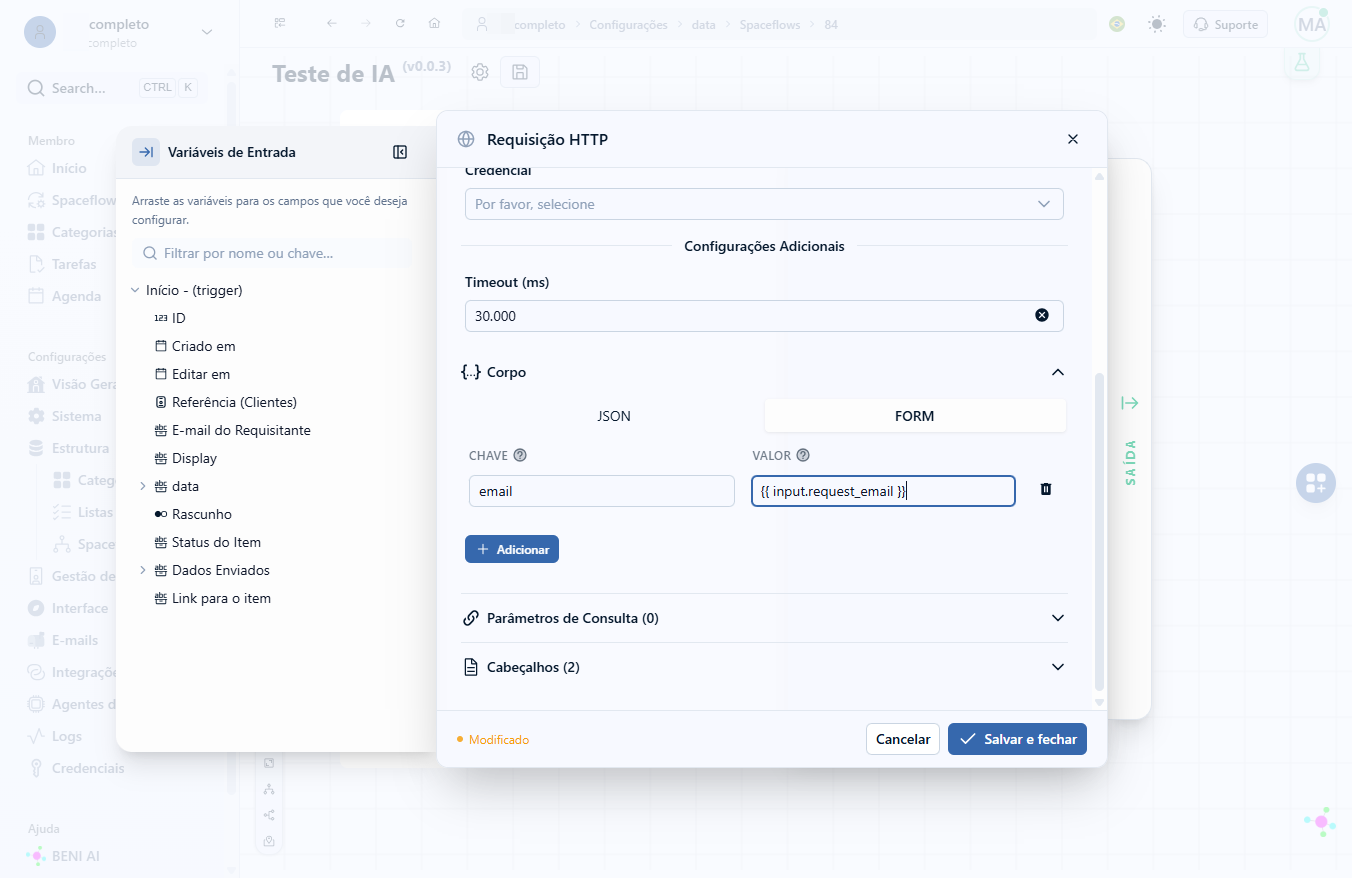Collapse the Início trigger node
Screen dimensions: 1352x878
click(135, 290)
